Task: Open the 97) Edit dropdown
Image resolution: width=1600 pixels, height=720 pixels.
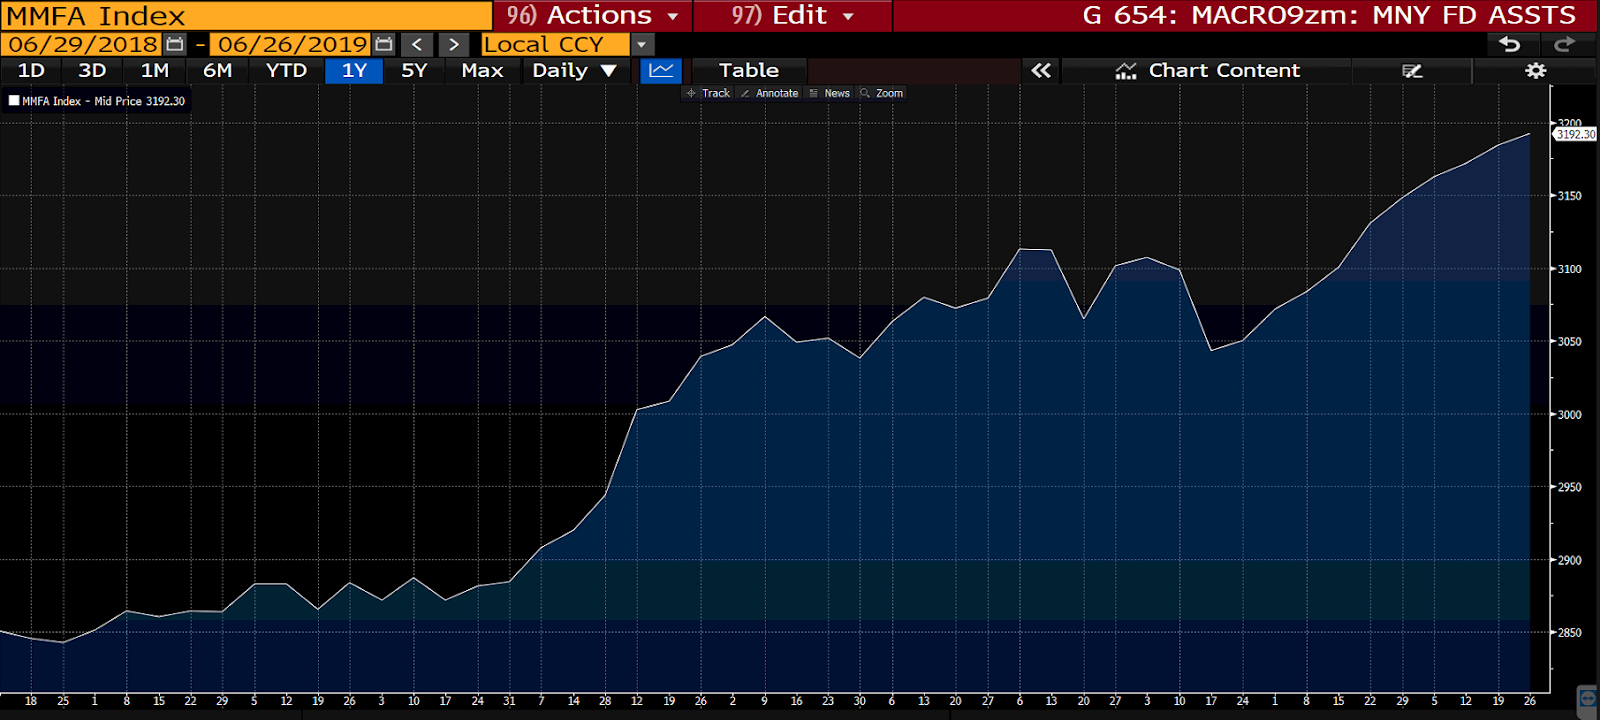Action: [792, 15]
